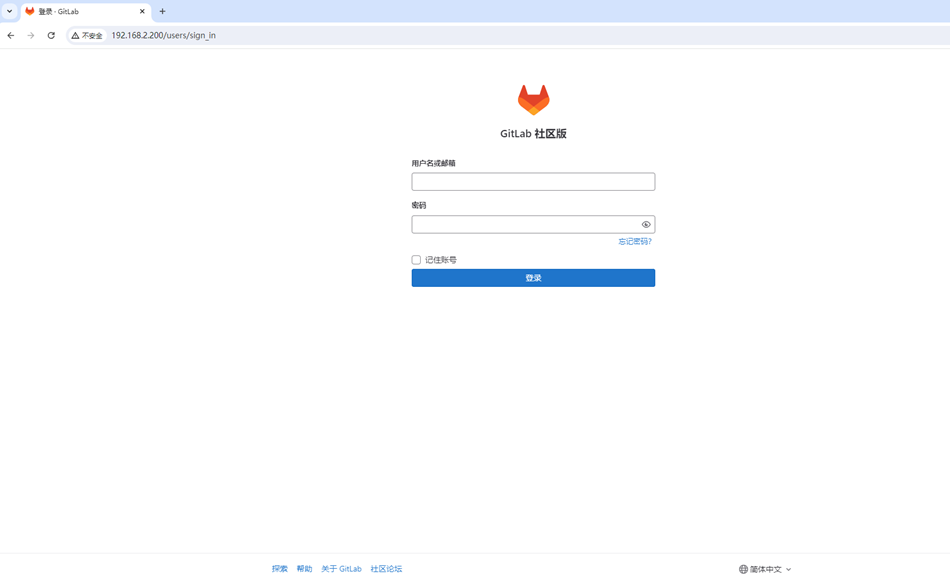
Task: Open the 社区论坛 footer link
Action: click(386, 569)
